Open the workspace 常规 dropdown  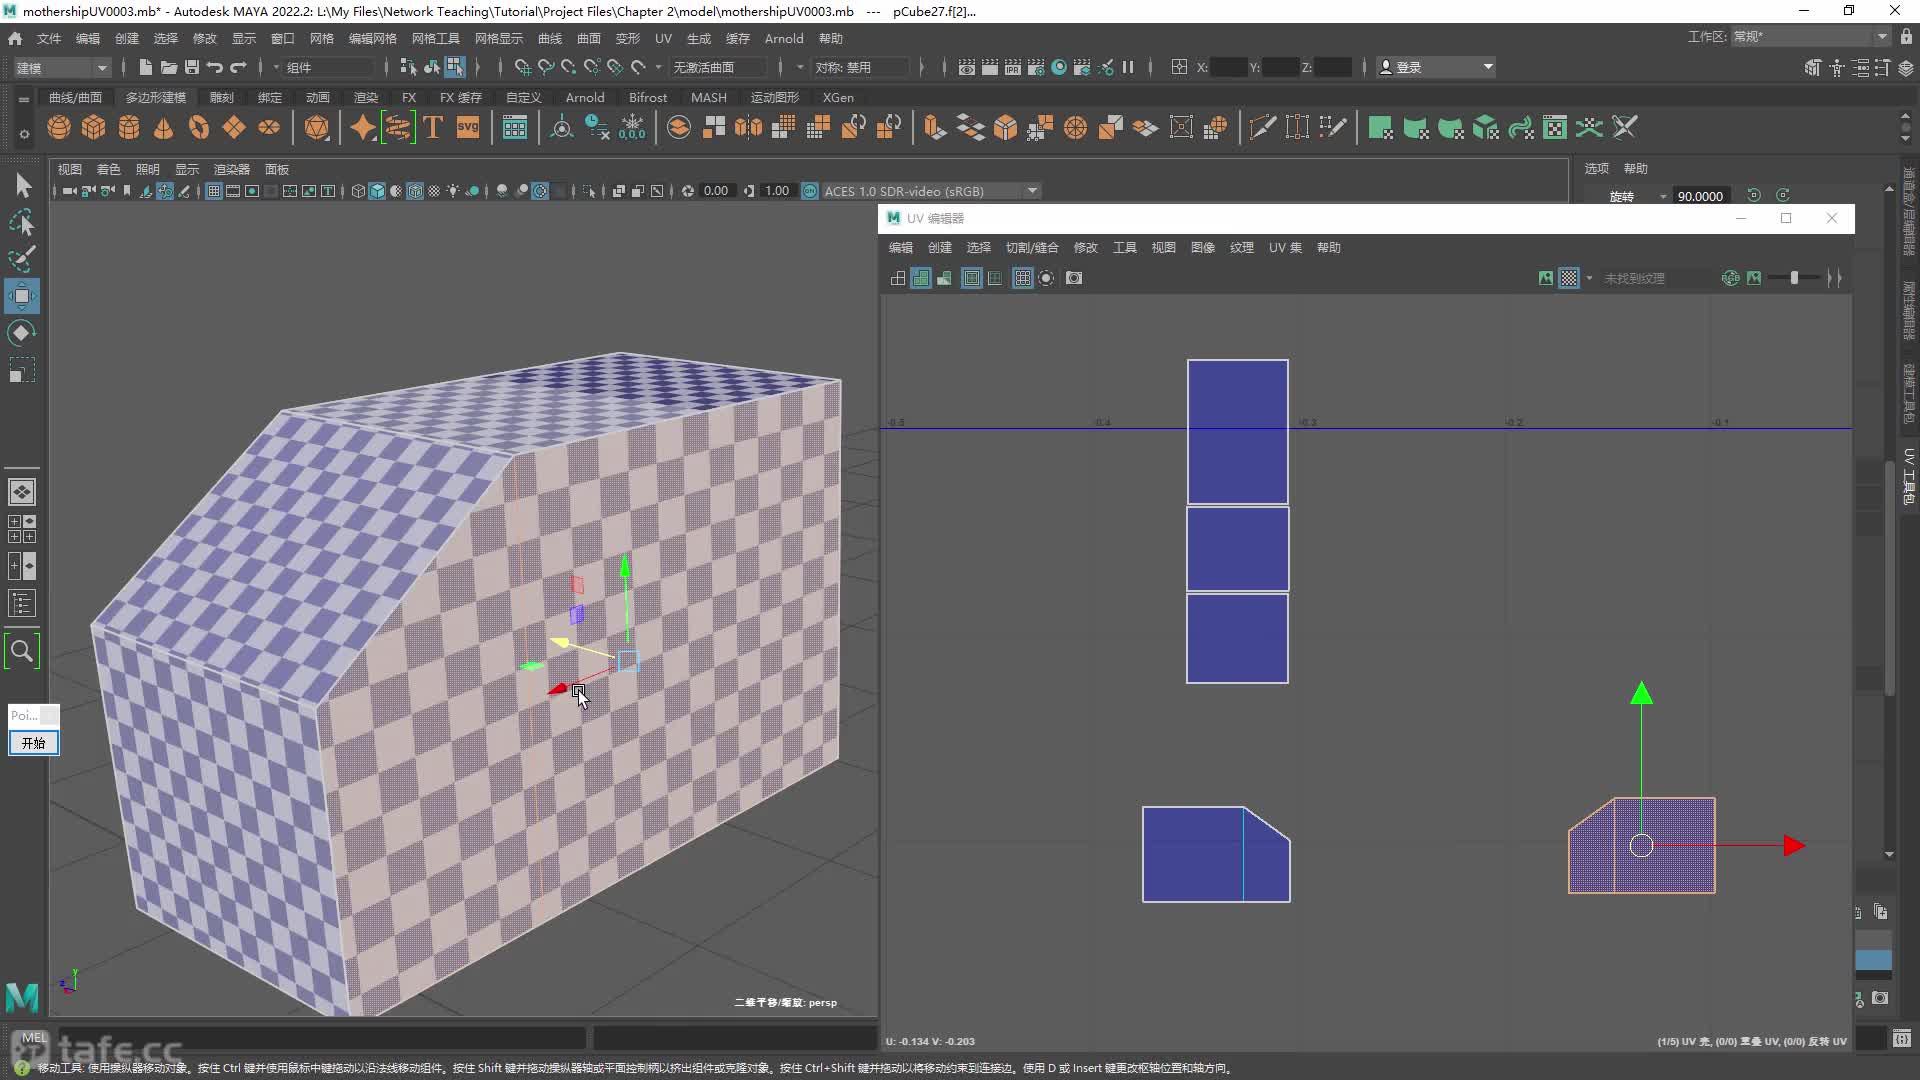(x=1810, y=37)
